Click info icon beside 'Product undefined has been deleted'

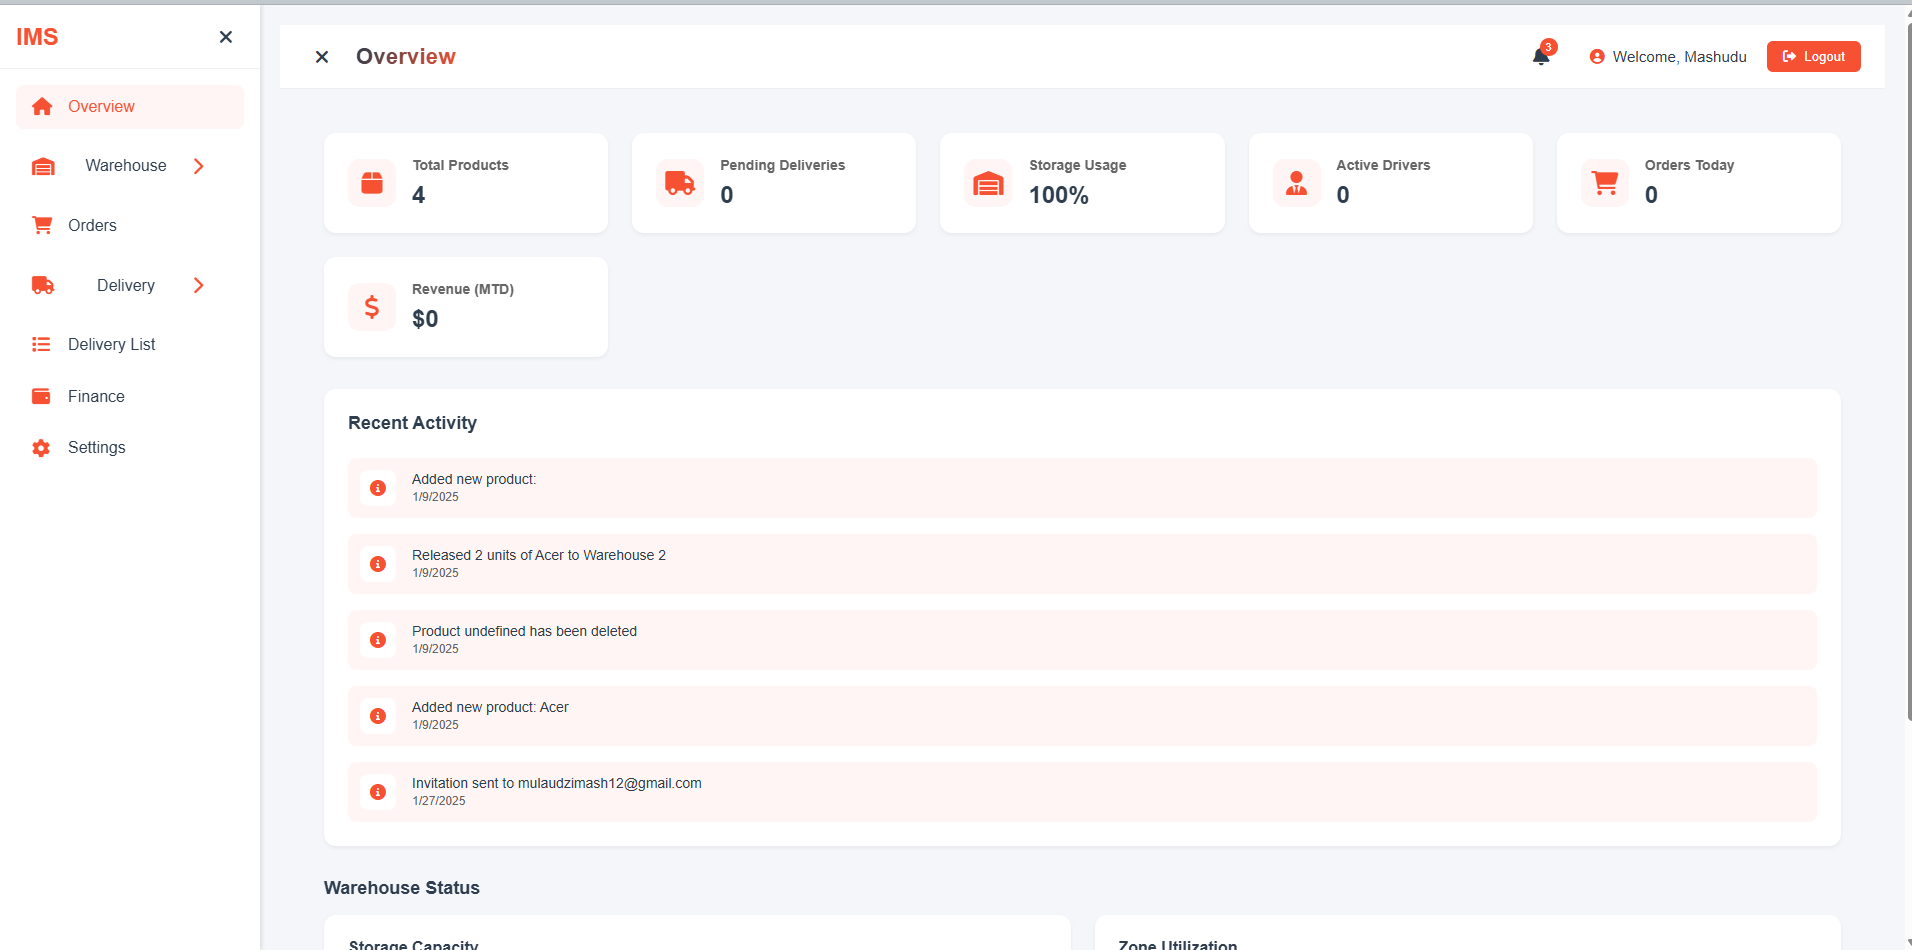point(378,640)
